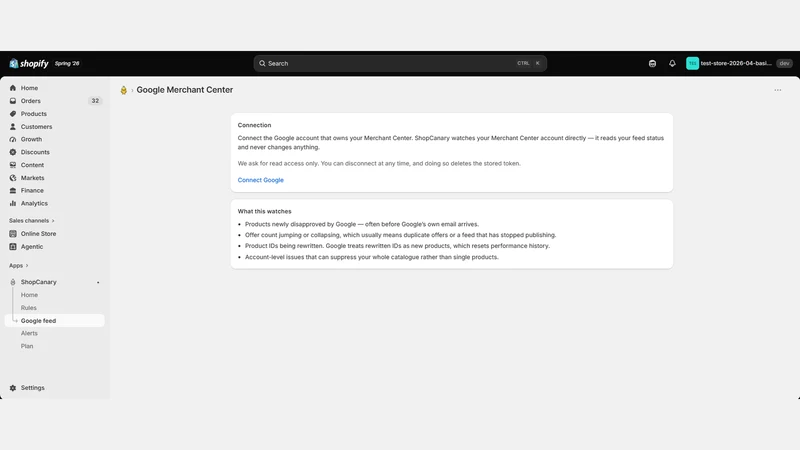800x450 pixels.
Task: Click the Analytics bar chart icon
Action: pos(13,203)
